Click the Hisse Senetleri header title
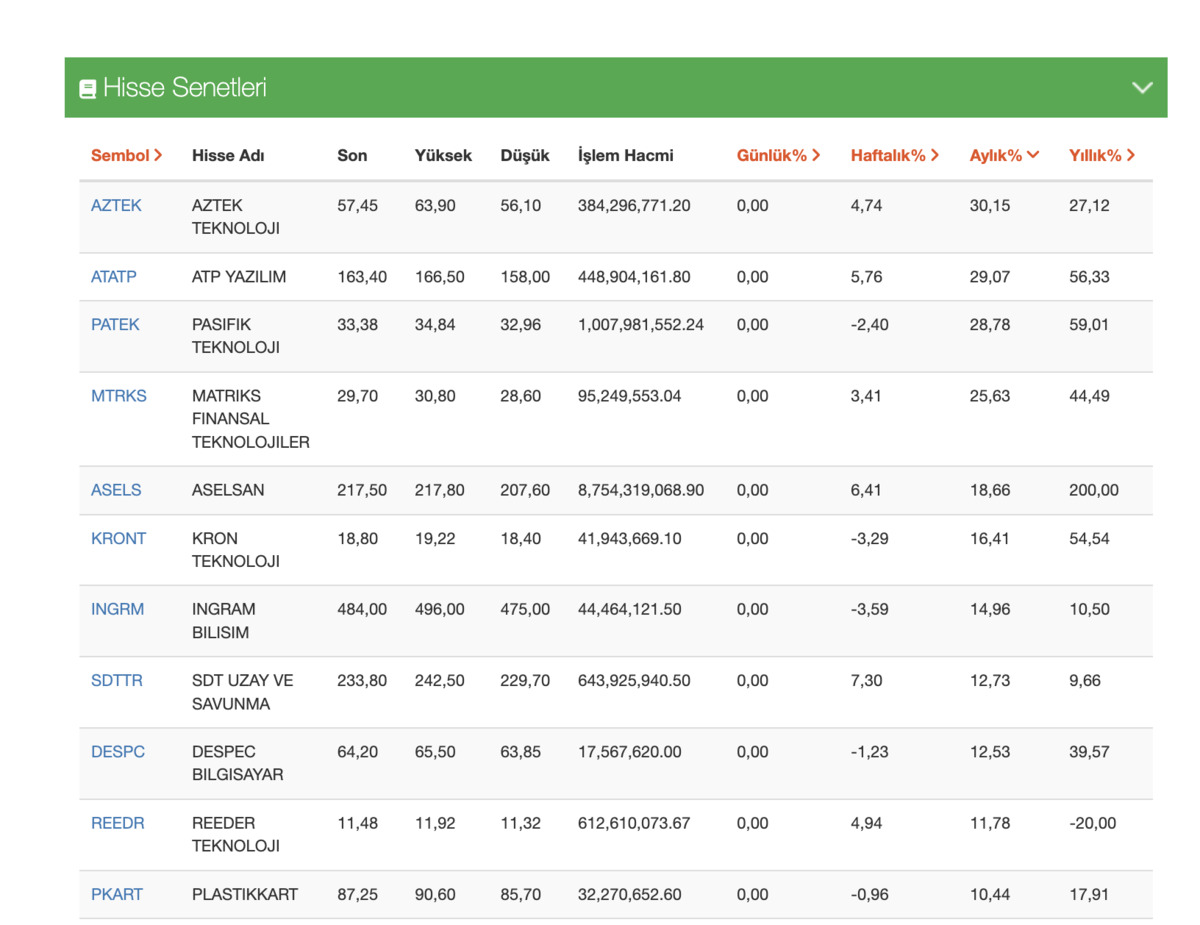1200x925 pixels. pyautogui.click(x=185, y=88)
